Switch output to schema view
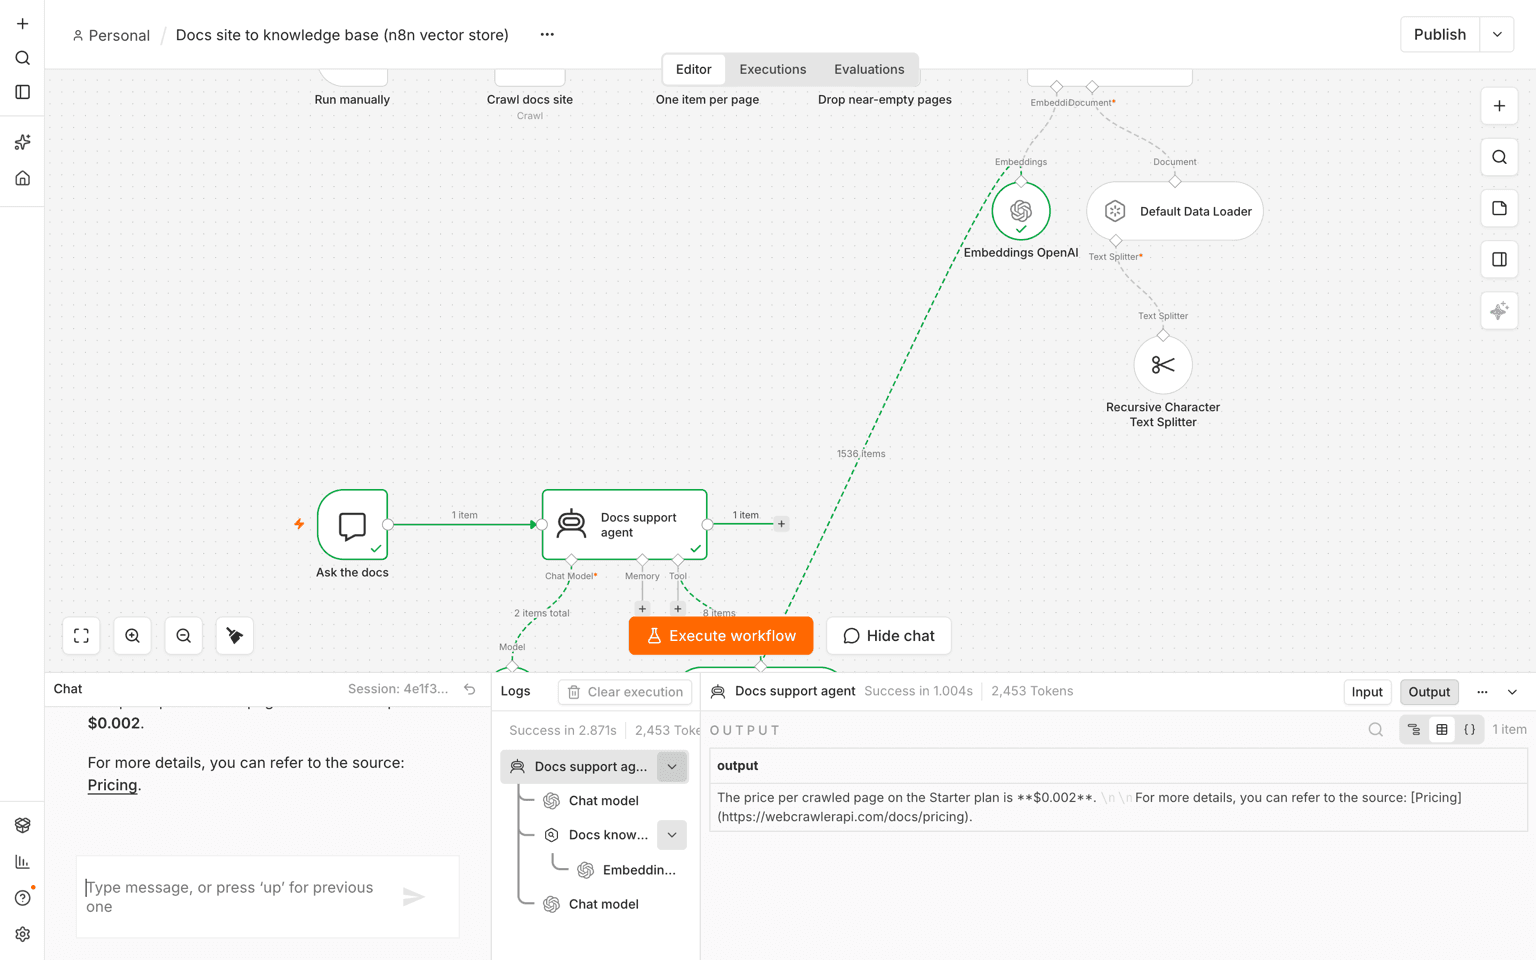1536x960 pixels. click(x=1414, y=730)
